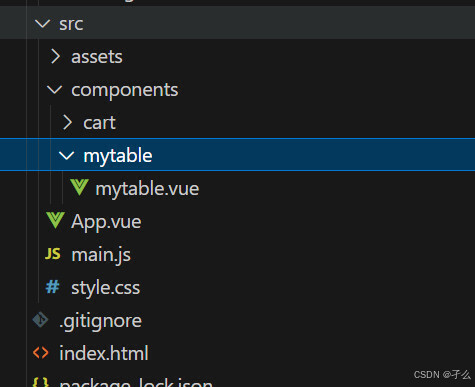Collapse the mytable folder chevron
Viewport: 475px width, 387px height.
click(66, 155)
